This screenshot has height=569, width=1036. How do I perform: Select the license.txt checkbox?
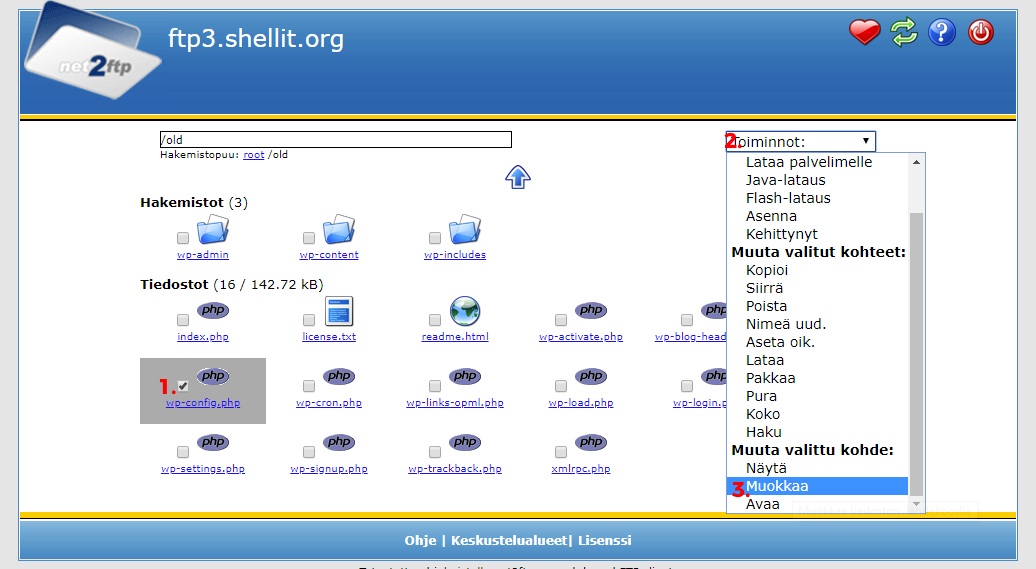point(309,320)
